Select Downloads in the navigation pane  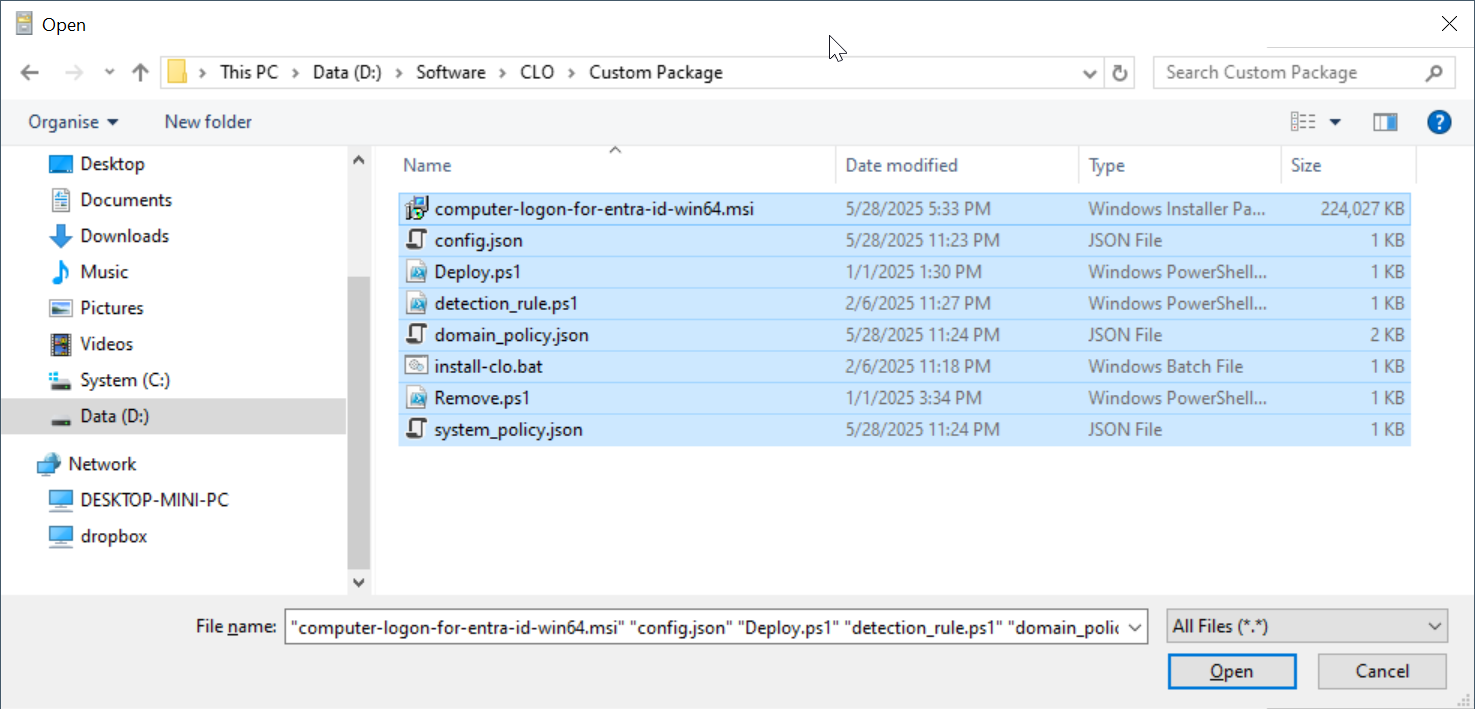124,236
